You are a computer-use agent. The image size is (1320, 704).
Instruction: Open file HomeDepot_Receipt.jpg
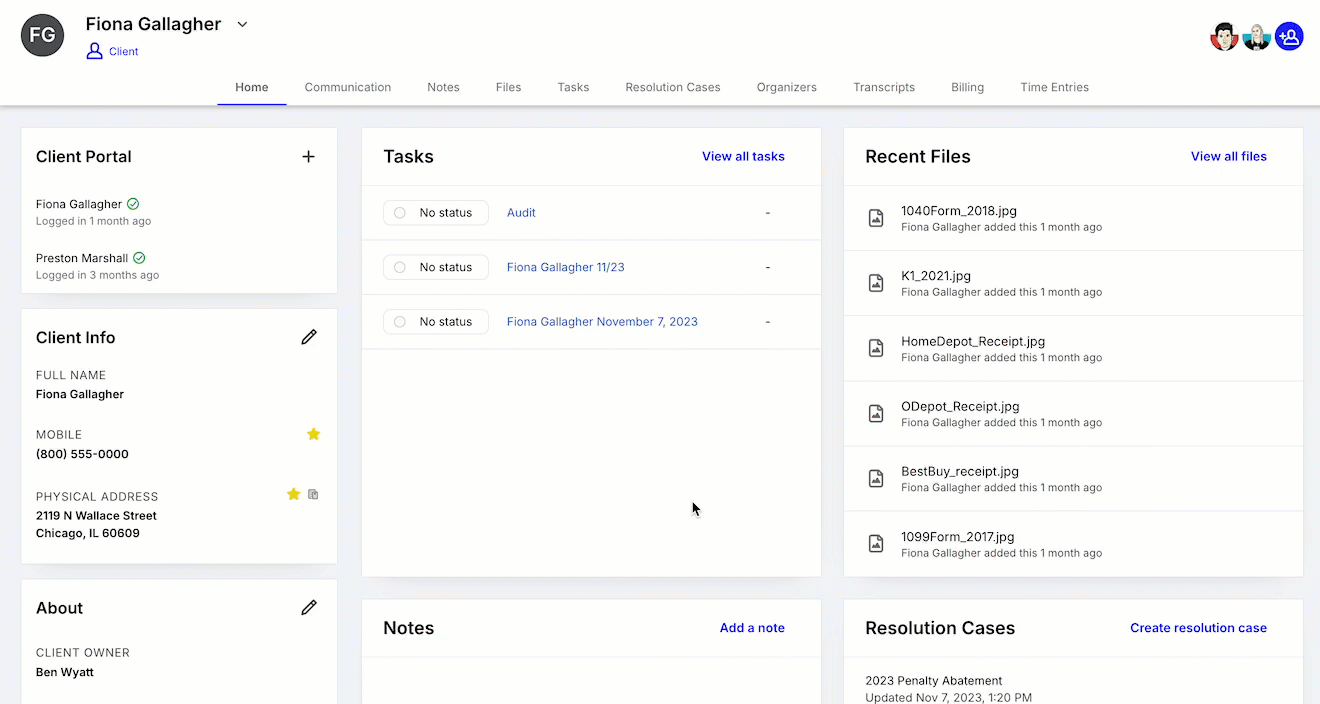point(973,341)
